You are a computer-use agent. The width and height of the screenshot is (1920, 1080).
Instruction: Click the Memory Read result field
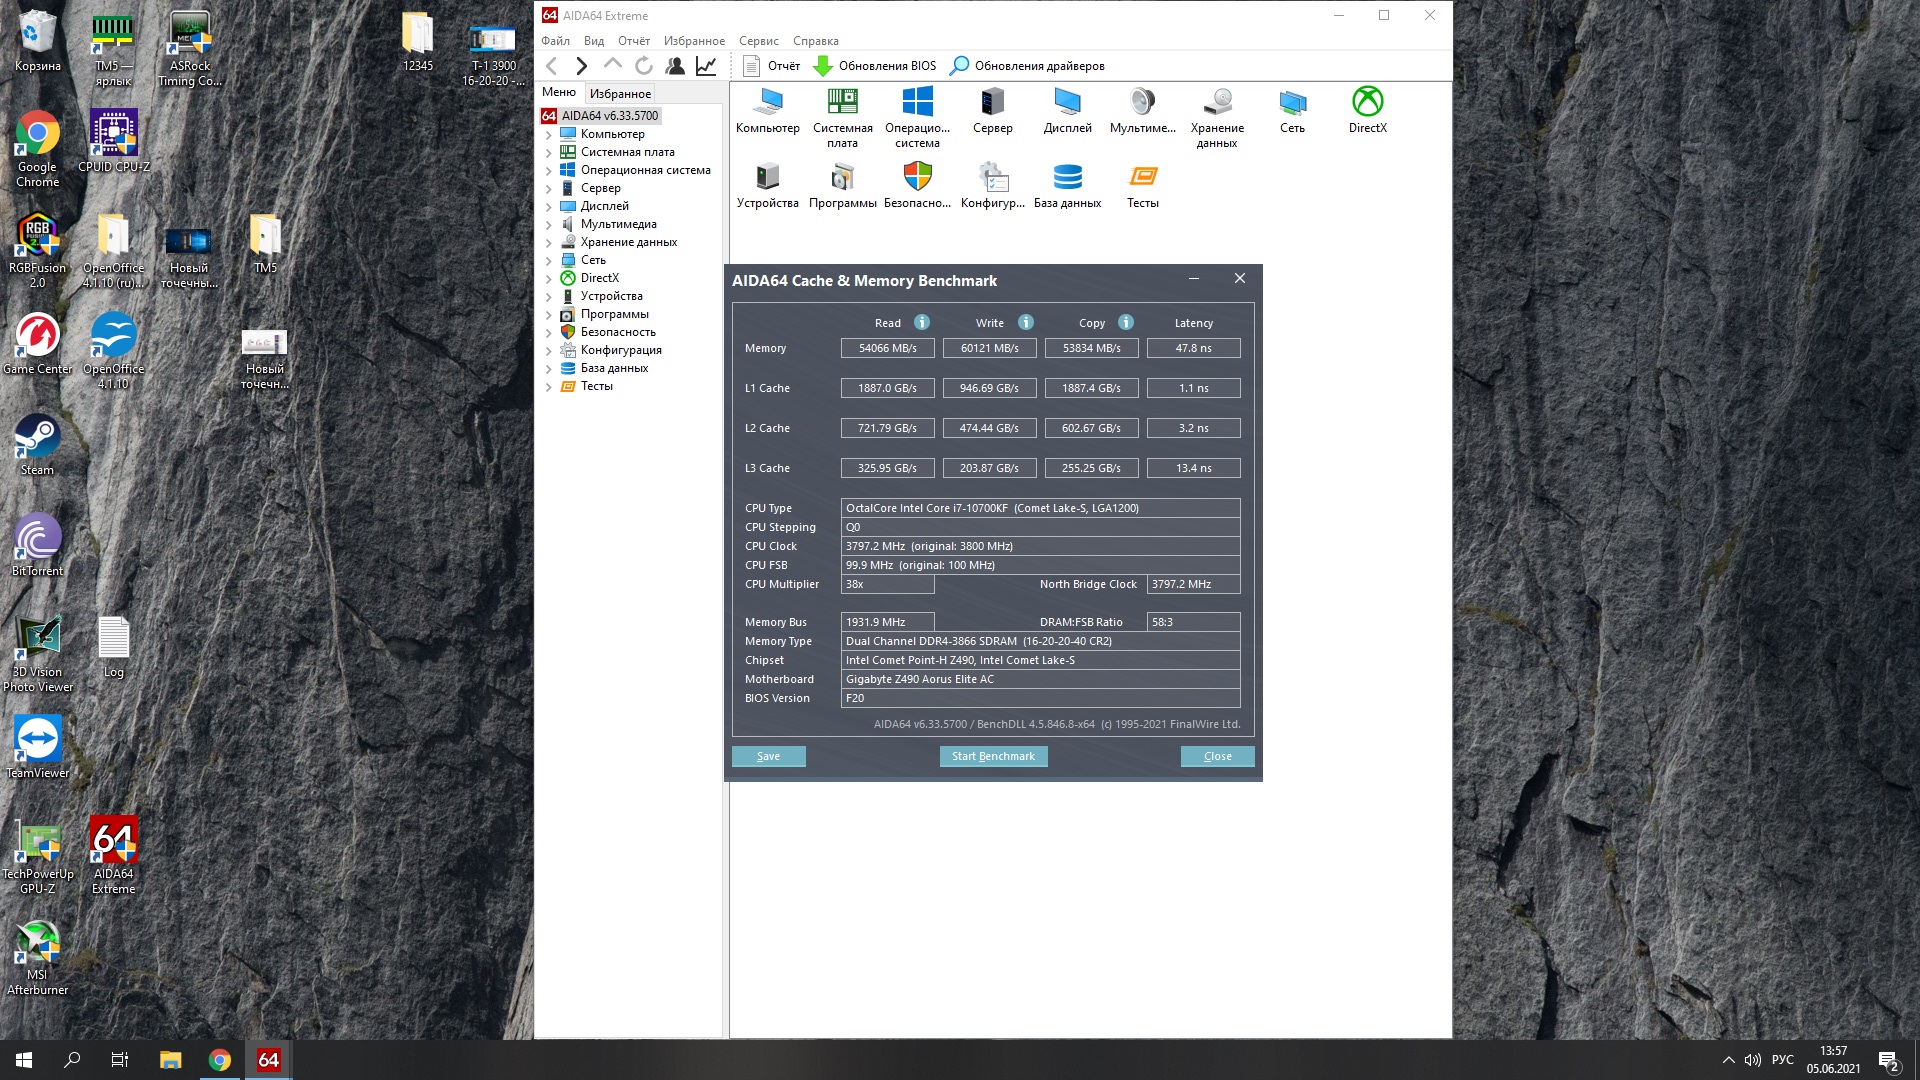click(887, 348)
